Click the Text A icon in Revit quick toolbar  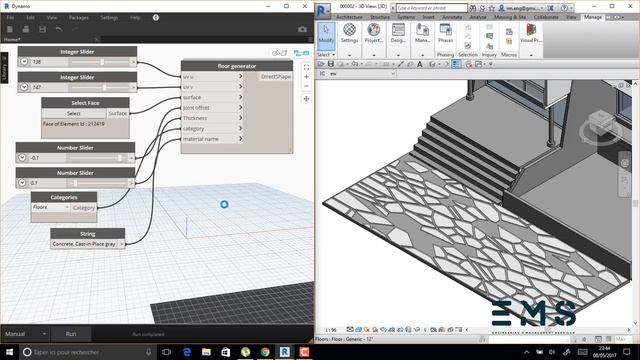420,64
